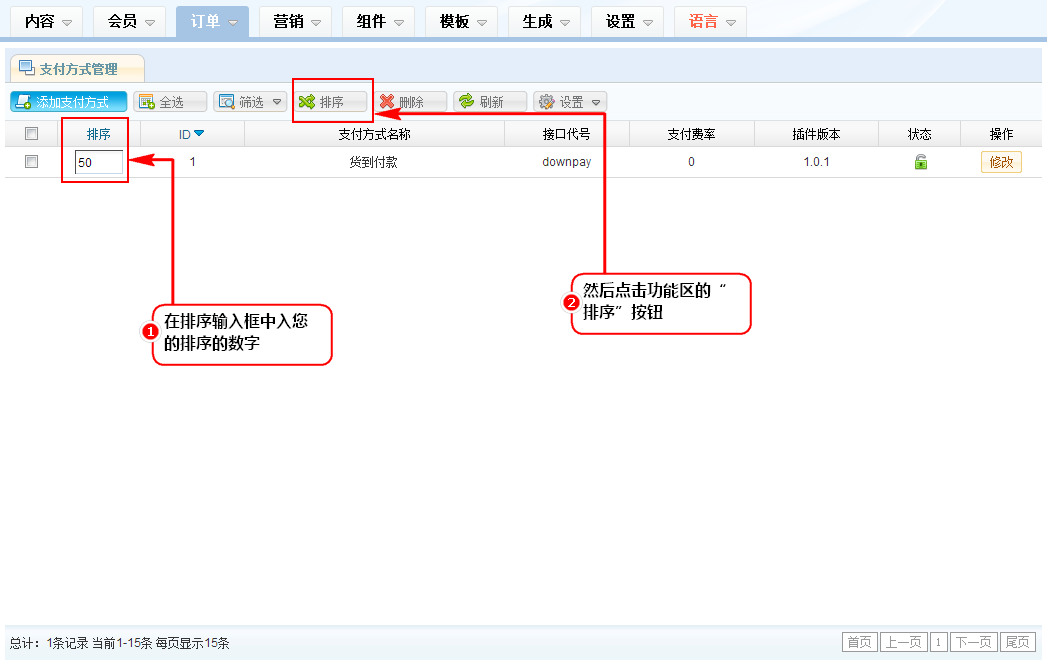Click the 删除 delete toolbar button
1047x662 pixels.
click(x=411, y=102)
